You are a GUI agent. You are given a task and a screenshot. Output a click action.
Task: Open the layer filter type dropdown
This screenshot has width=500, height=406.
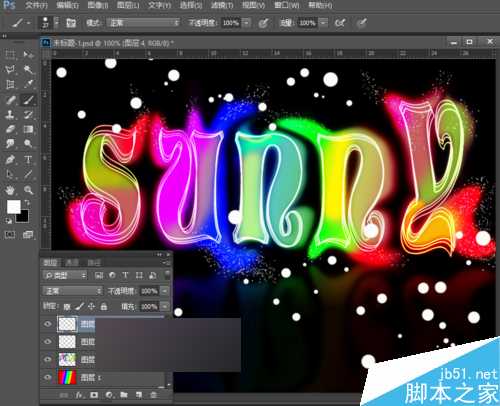(x=65, y=275)
